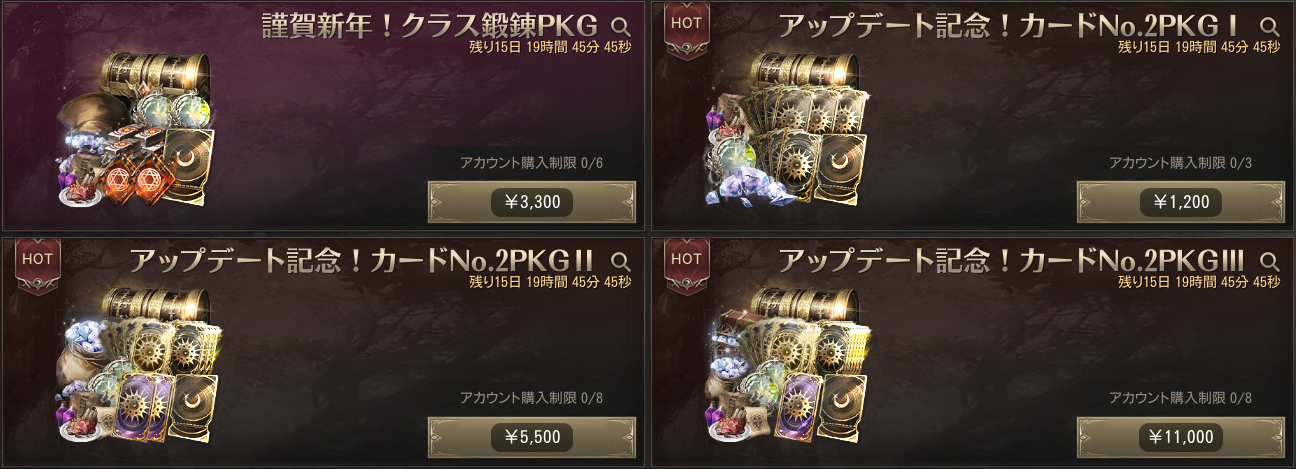Open details magnifier for カードNo.2PKG III
The height and width of the screenshot is (469, 1296).
pos(1269,262)
